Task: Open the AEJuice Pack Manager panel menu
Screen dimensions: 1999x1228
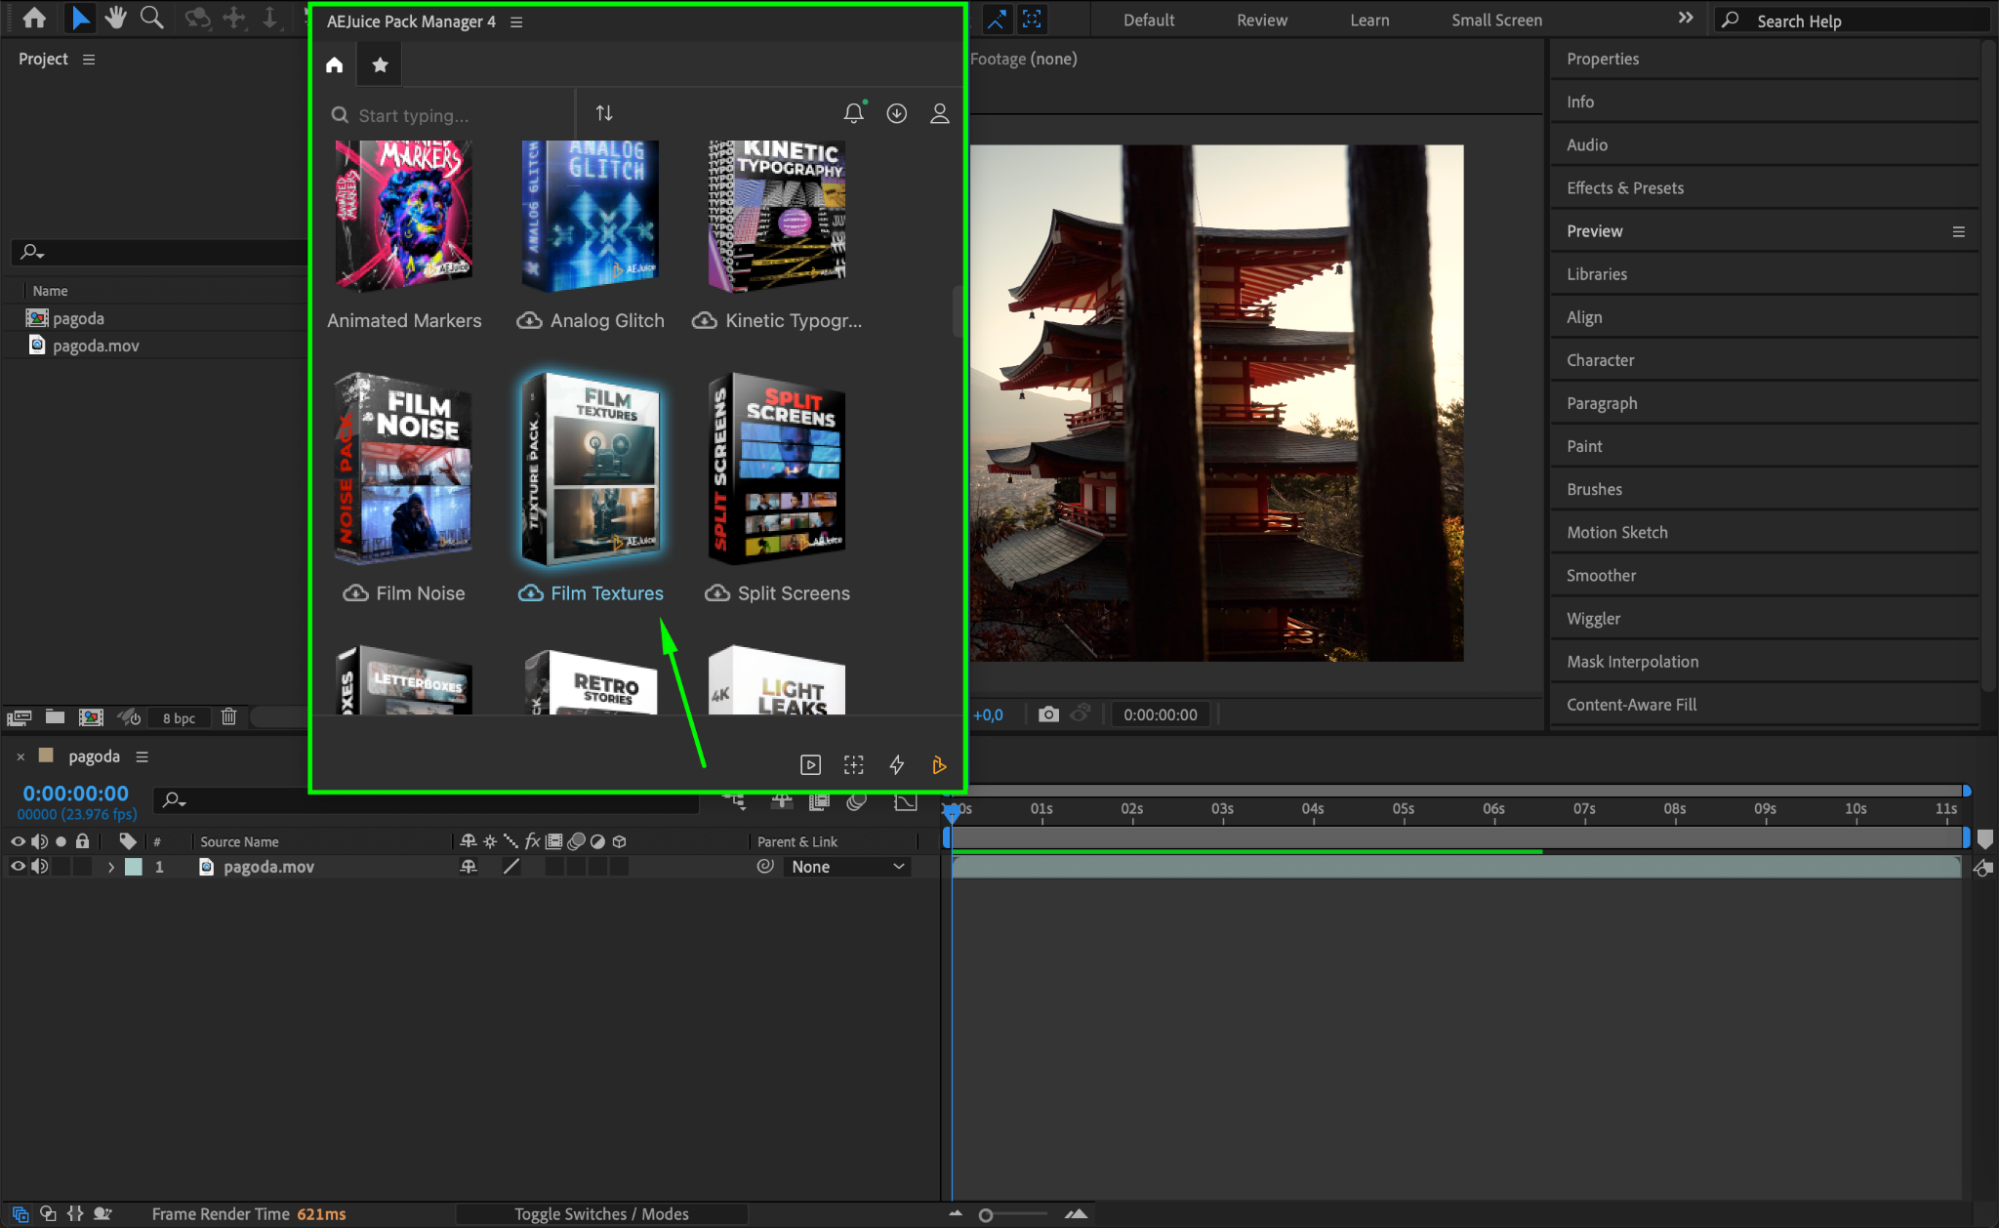Action: 516,22
